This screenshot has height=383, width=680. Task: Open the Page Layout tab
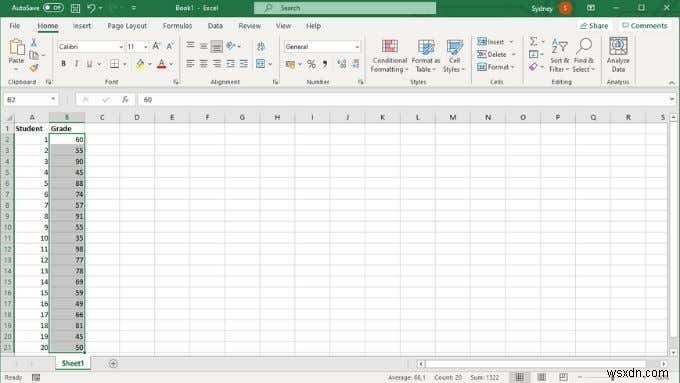tap(127, 26)
